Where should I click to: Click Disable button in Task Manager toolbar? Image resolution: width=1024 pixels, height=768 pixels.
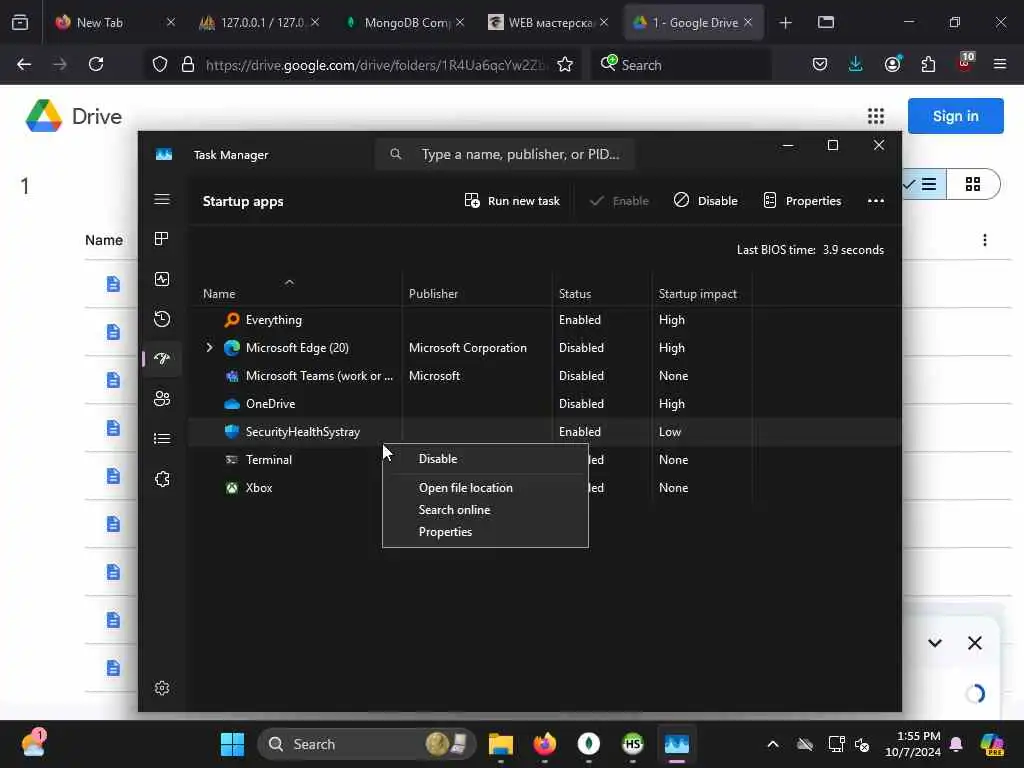[x=706, y=201]
